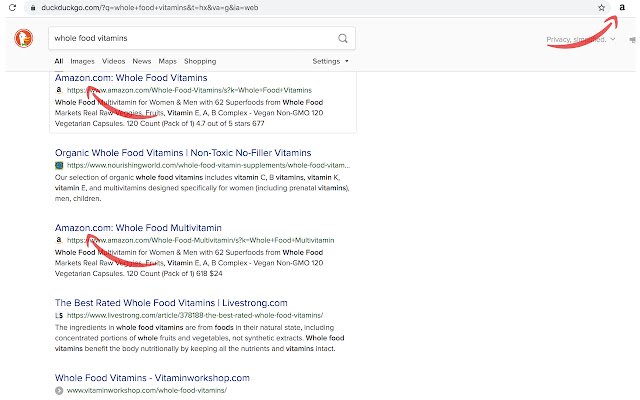Click the megaphone icon at the top right
The image size is (640, 400).
pyautogui.click(x=633, y=40)
